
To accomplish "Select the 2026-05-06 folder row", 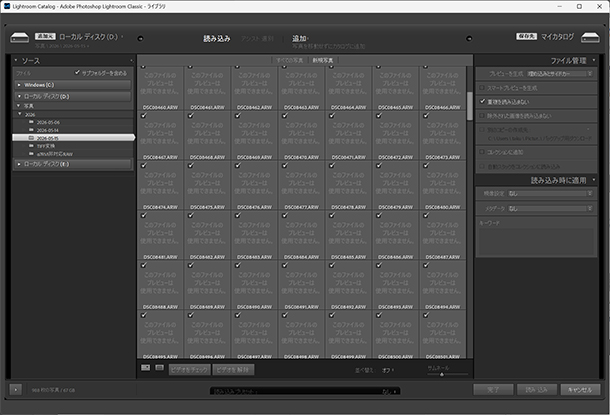I will 73,122.
